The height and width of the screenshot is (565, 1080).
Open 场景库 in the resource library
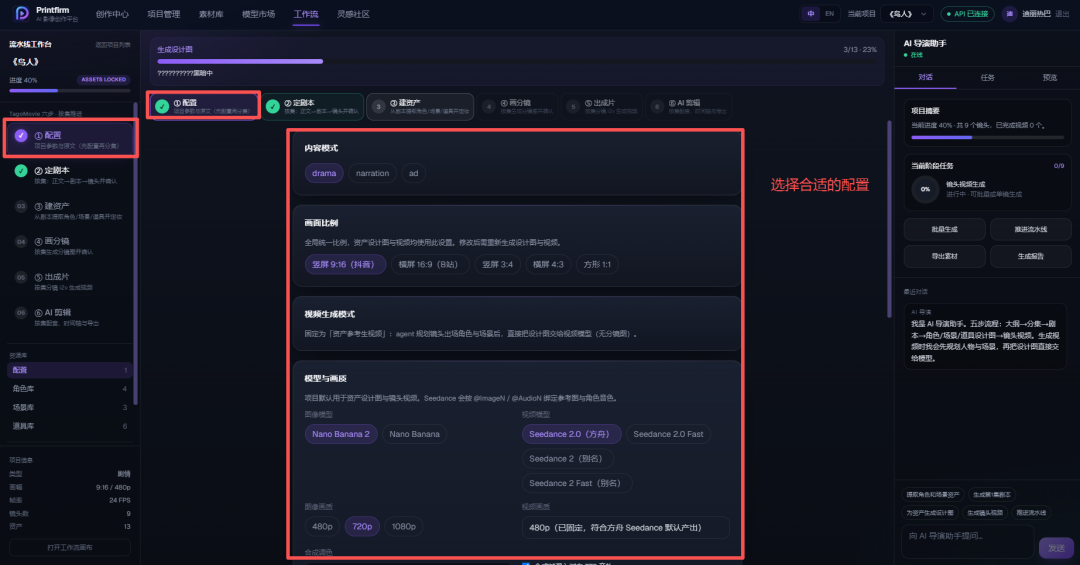pyautogui.click(x=70, y=407)
